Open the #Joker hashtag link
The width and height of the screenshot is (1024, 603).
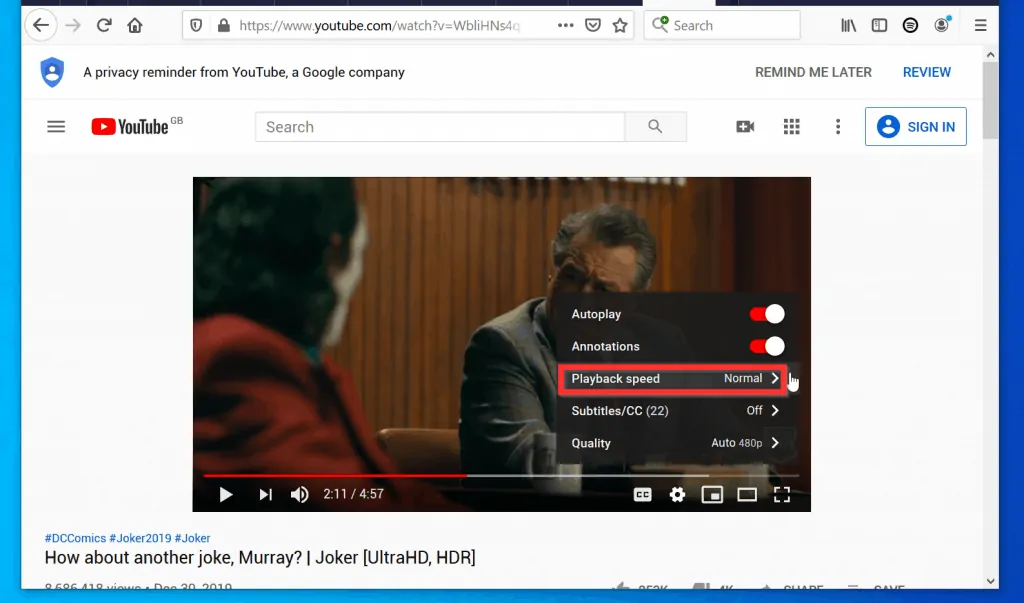point(193,538)
